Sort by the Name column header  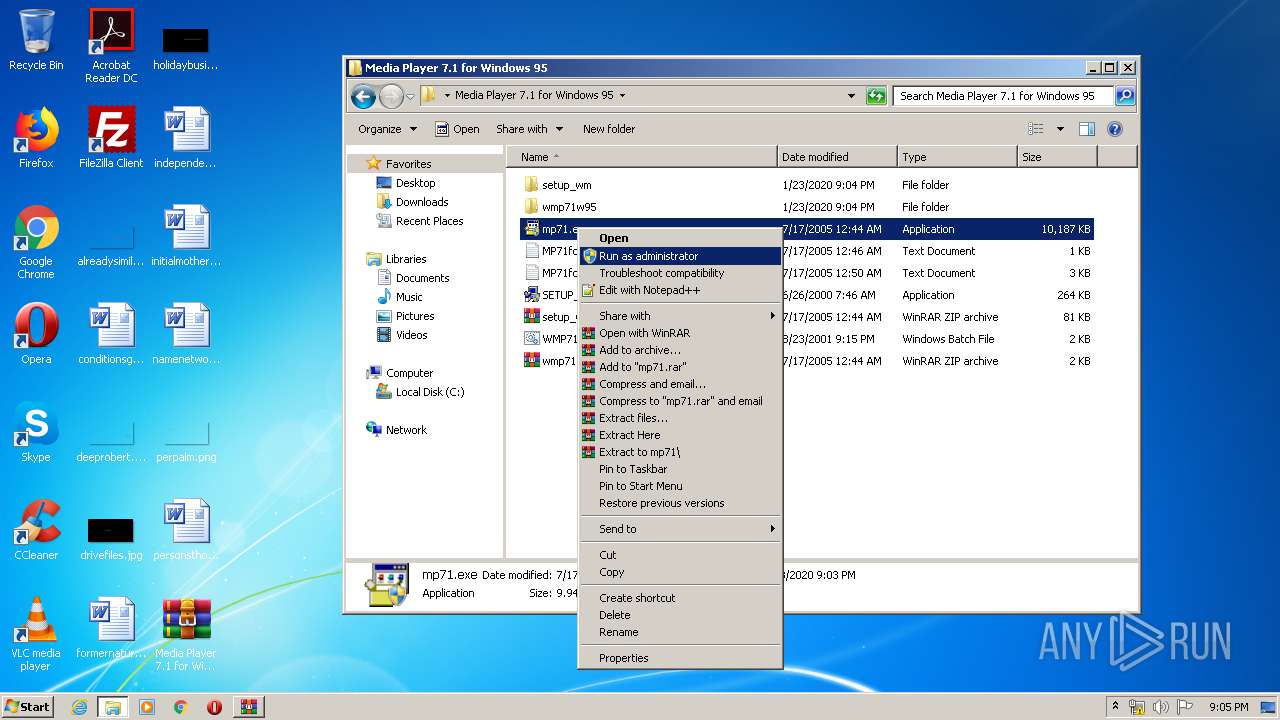point(642,157)
